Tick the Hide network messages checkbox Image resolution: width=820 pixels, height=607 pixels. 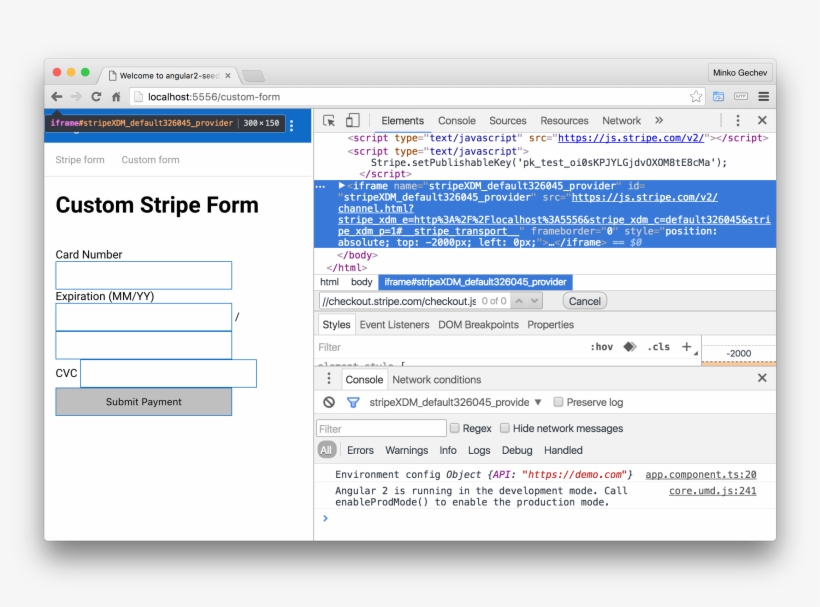point(505,428)
